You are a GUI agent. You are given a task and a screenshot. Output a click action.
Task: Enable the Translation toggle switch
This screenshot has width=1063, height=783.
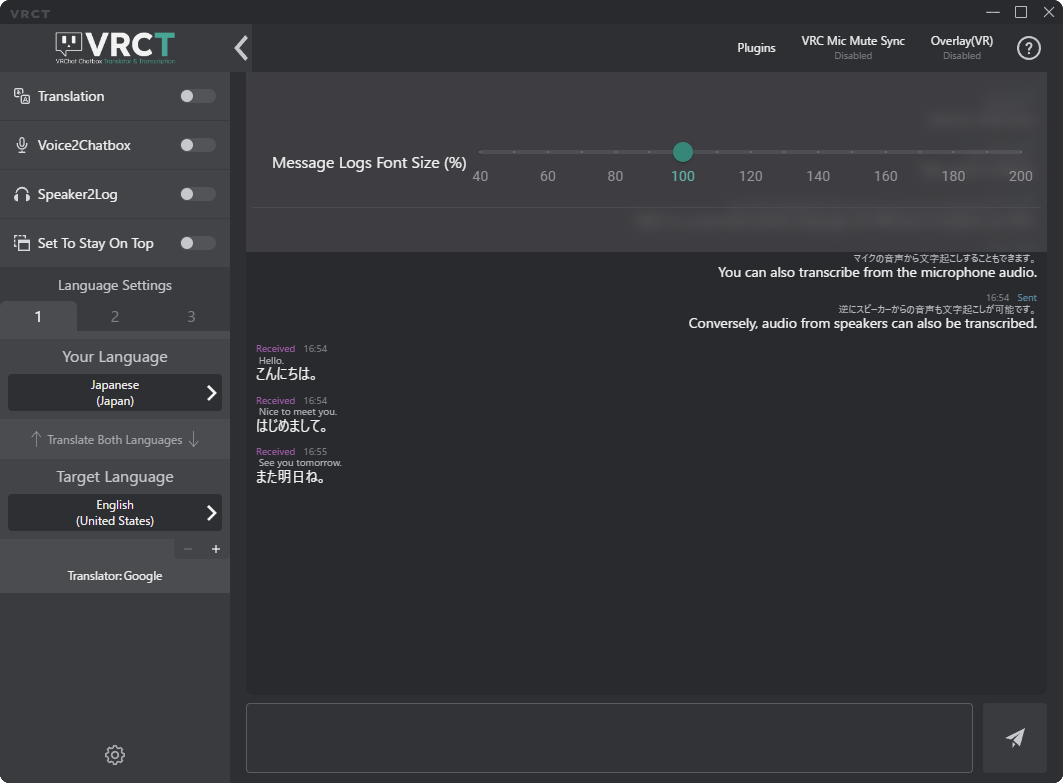click(197, 96)
